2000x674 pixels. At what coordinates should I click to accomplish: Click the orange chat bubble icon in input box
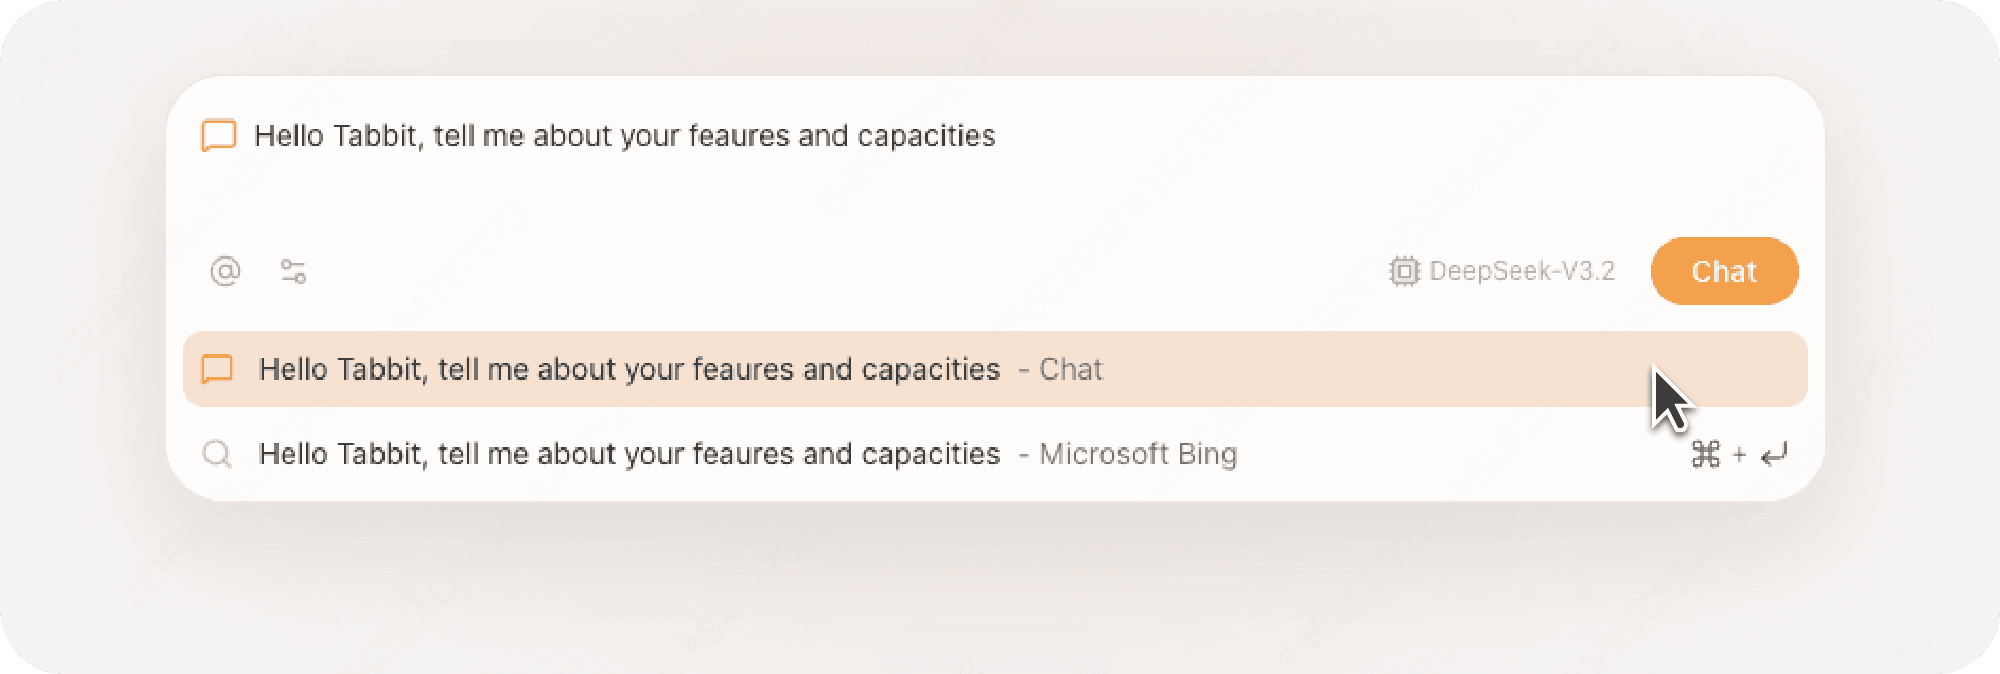219,135
